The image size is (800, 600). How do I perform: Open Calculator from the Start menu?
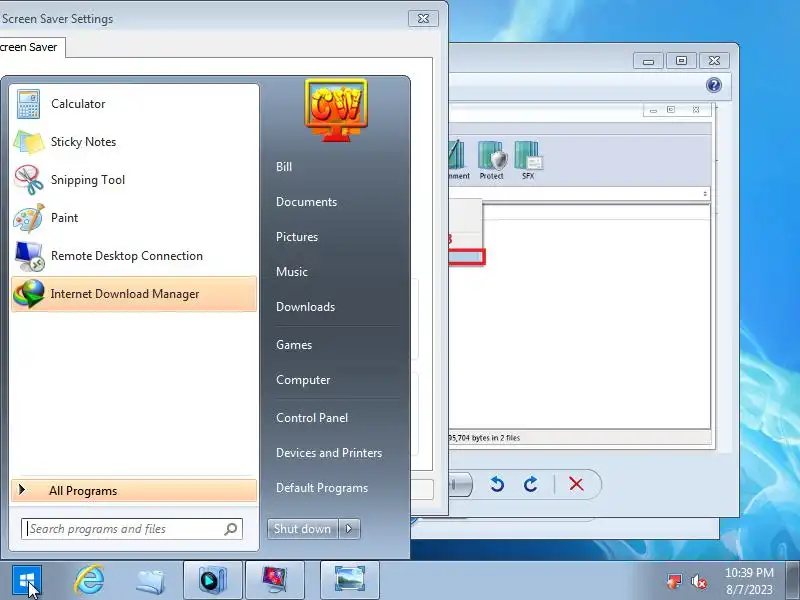click(134, 104)
